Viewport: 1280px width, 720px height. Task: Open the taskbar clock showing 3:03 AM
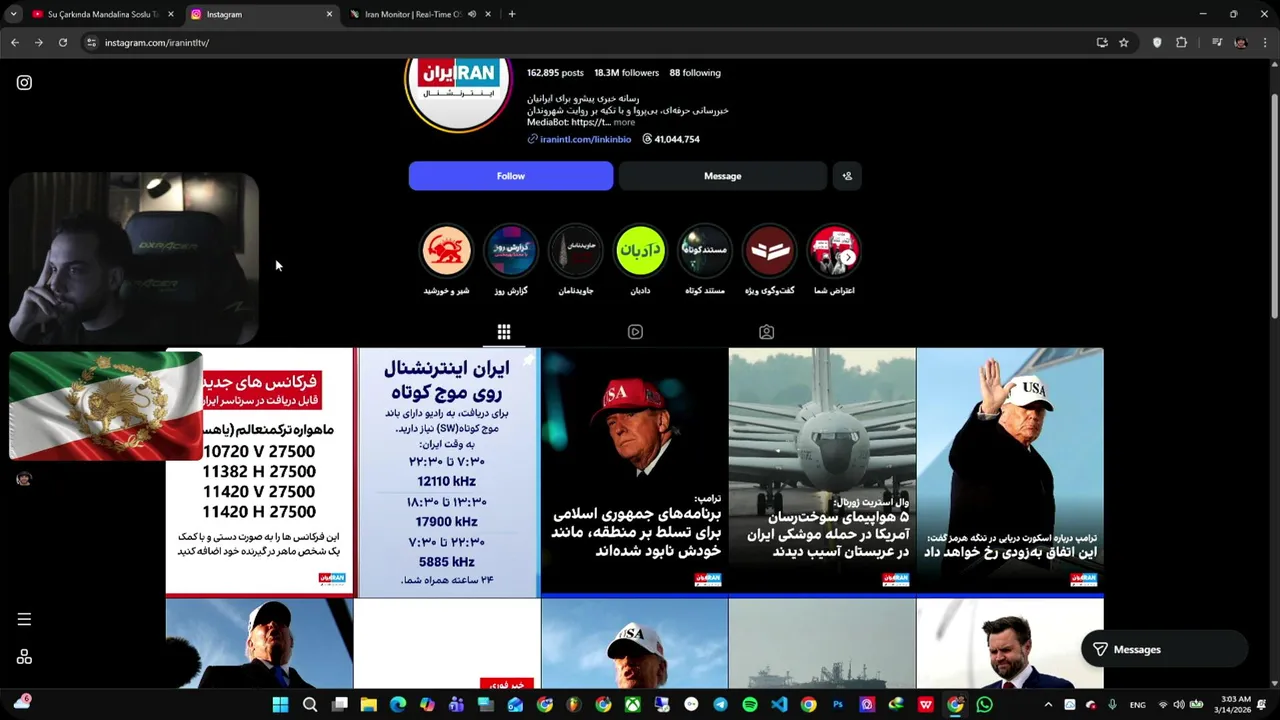pyautogui.click(x=1232, y=705)
